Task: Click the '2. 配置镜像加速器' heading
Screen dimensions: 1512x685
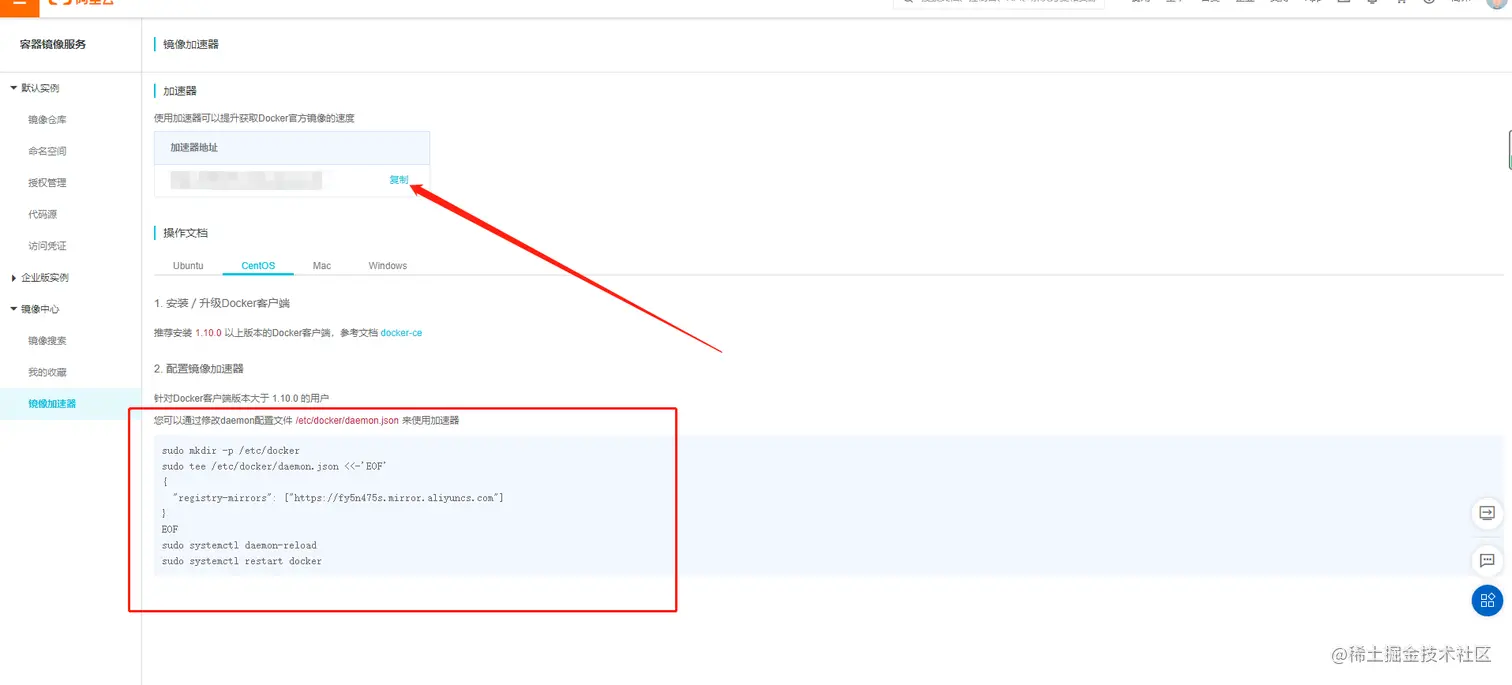Action: point(199,369)
